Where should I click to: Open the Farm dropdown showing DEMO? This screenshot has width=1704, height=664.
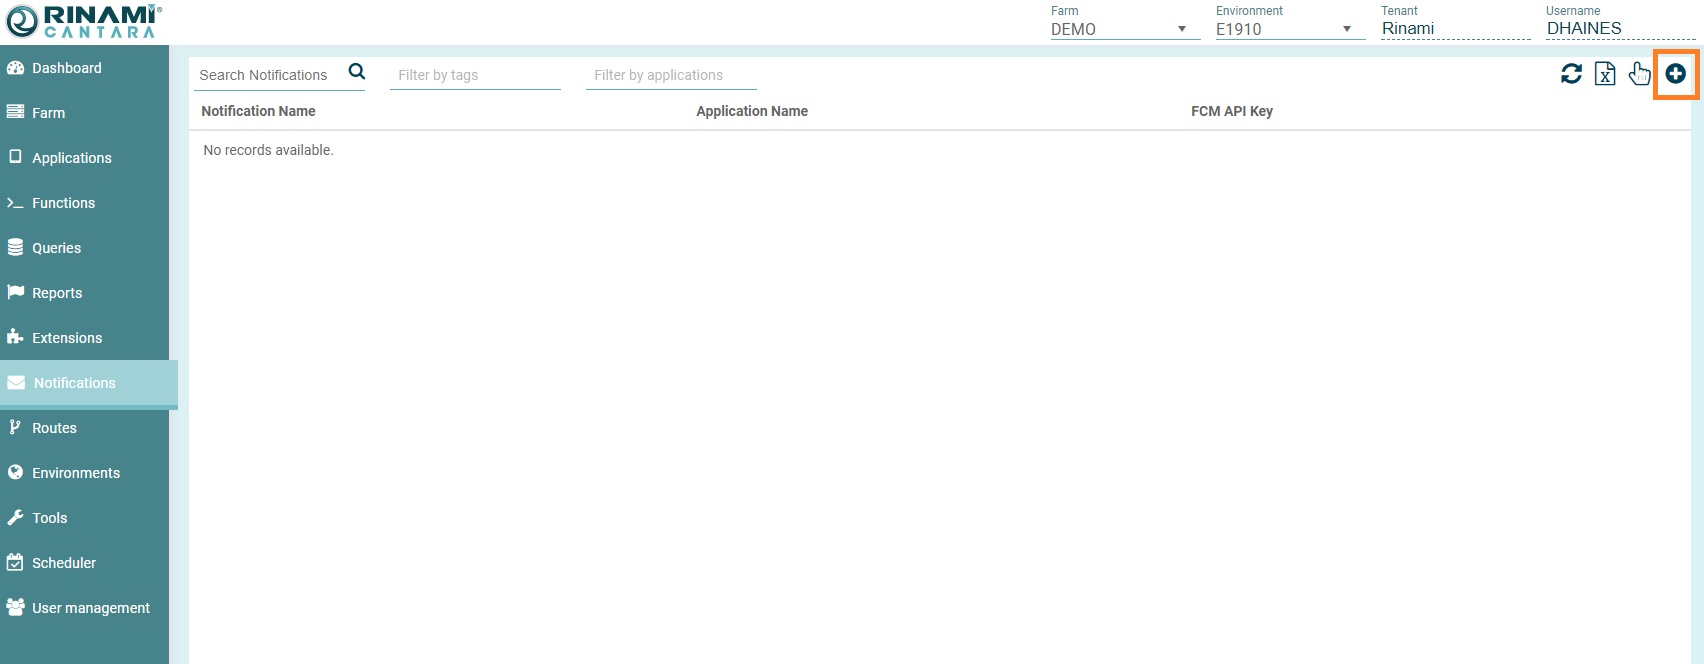point(1123,29)
